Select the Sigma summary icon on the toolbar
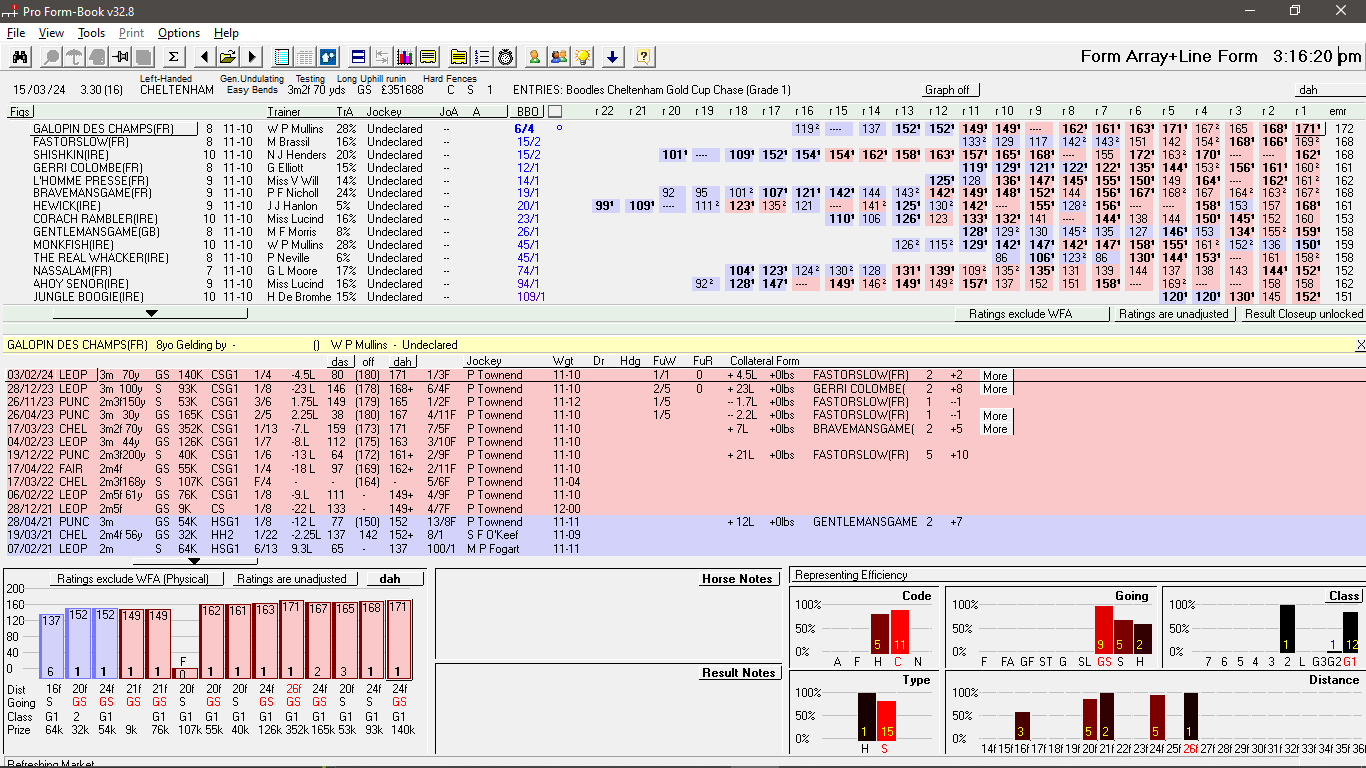Screen dimensions: 1366x768 point(173,57)
